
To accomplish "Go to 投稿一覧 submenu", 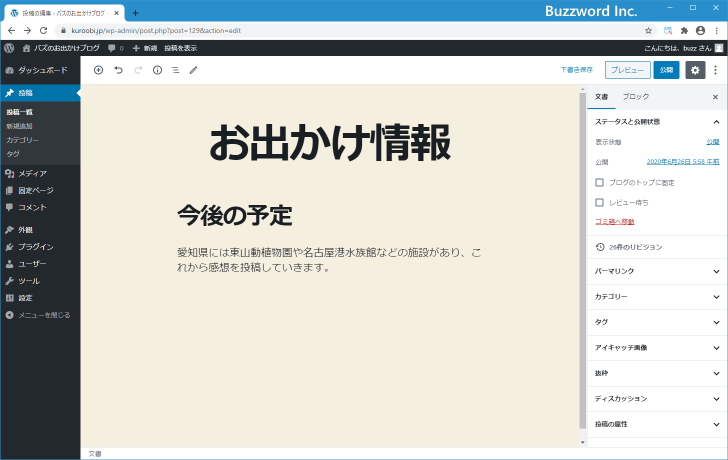I will point(20,112).
